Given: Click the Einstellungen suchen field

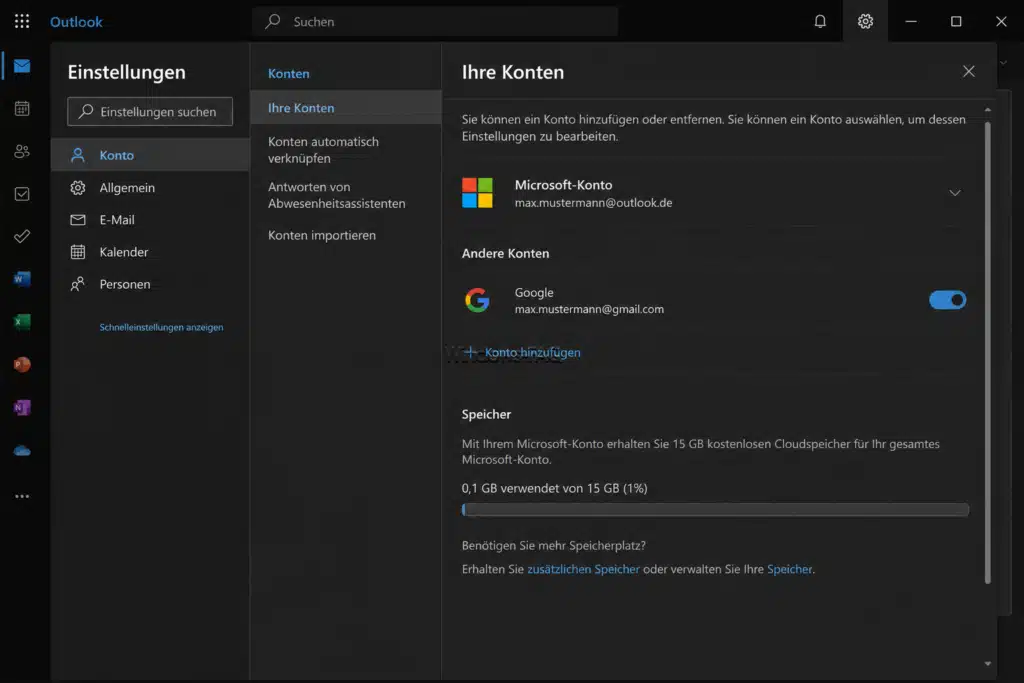Looking at the screenshot, I should tap(150, 112).
